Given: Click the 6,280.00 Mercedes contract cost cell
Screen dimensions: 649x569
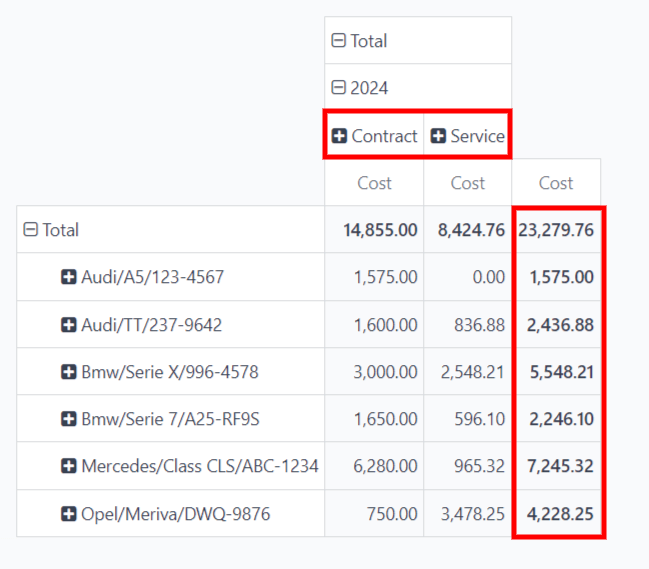Looking at the screenshot, I should [385, 466].
